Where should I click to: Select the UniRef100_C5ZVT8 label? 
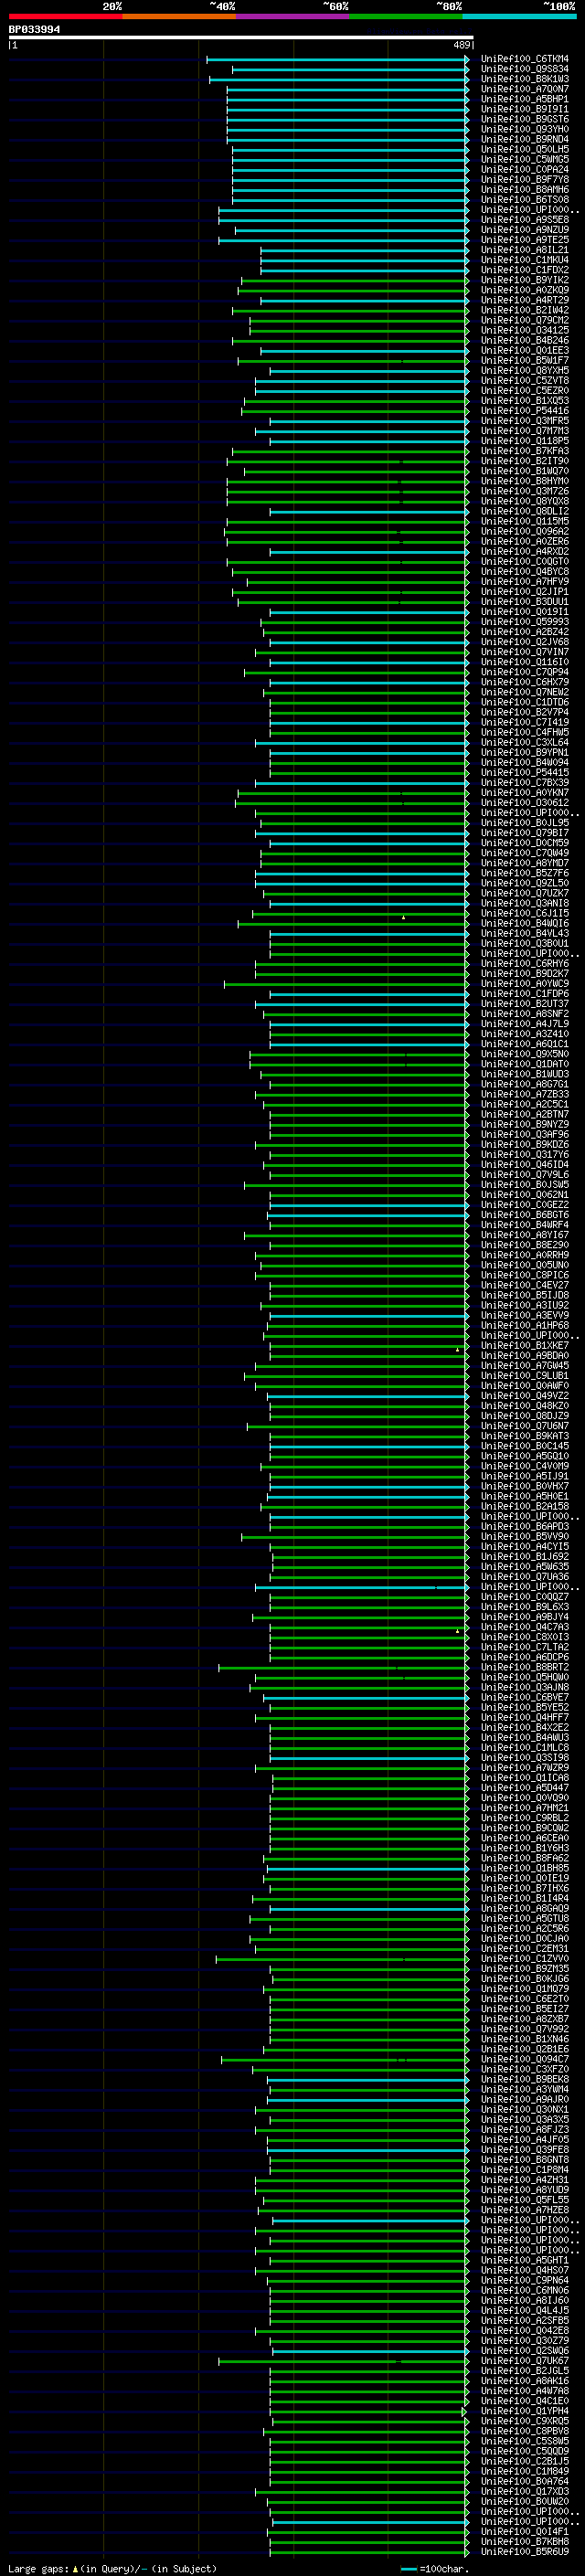[524, 380]
